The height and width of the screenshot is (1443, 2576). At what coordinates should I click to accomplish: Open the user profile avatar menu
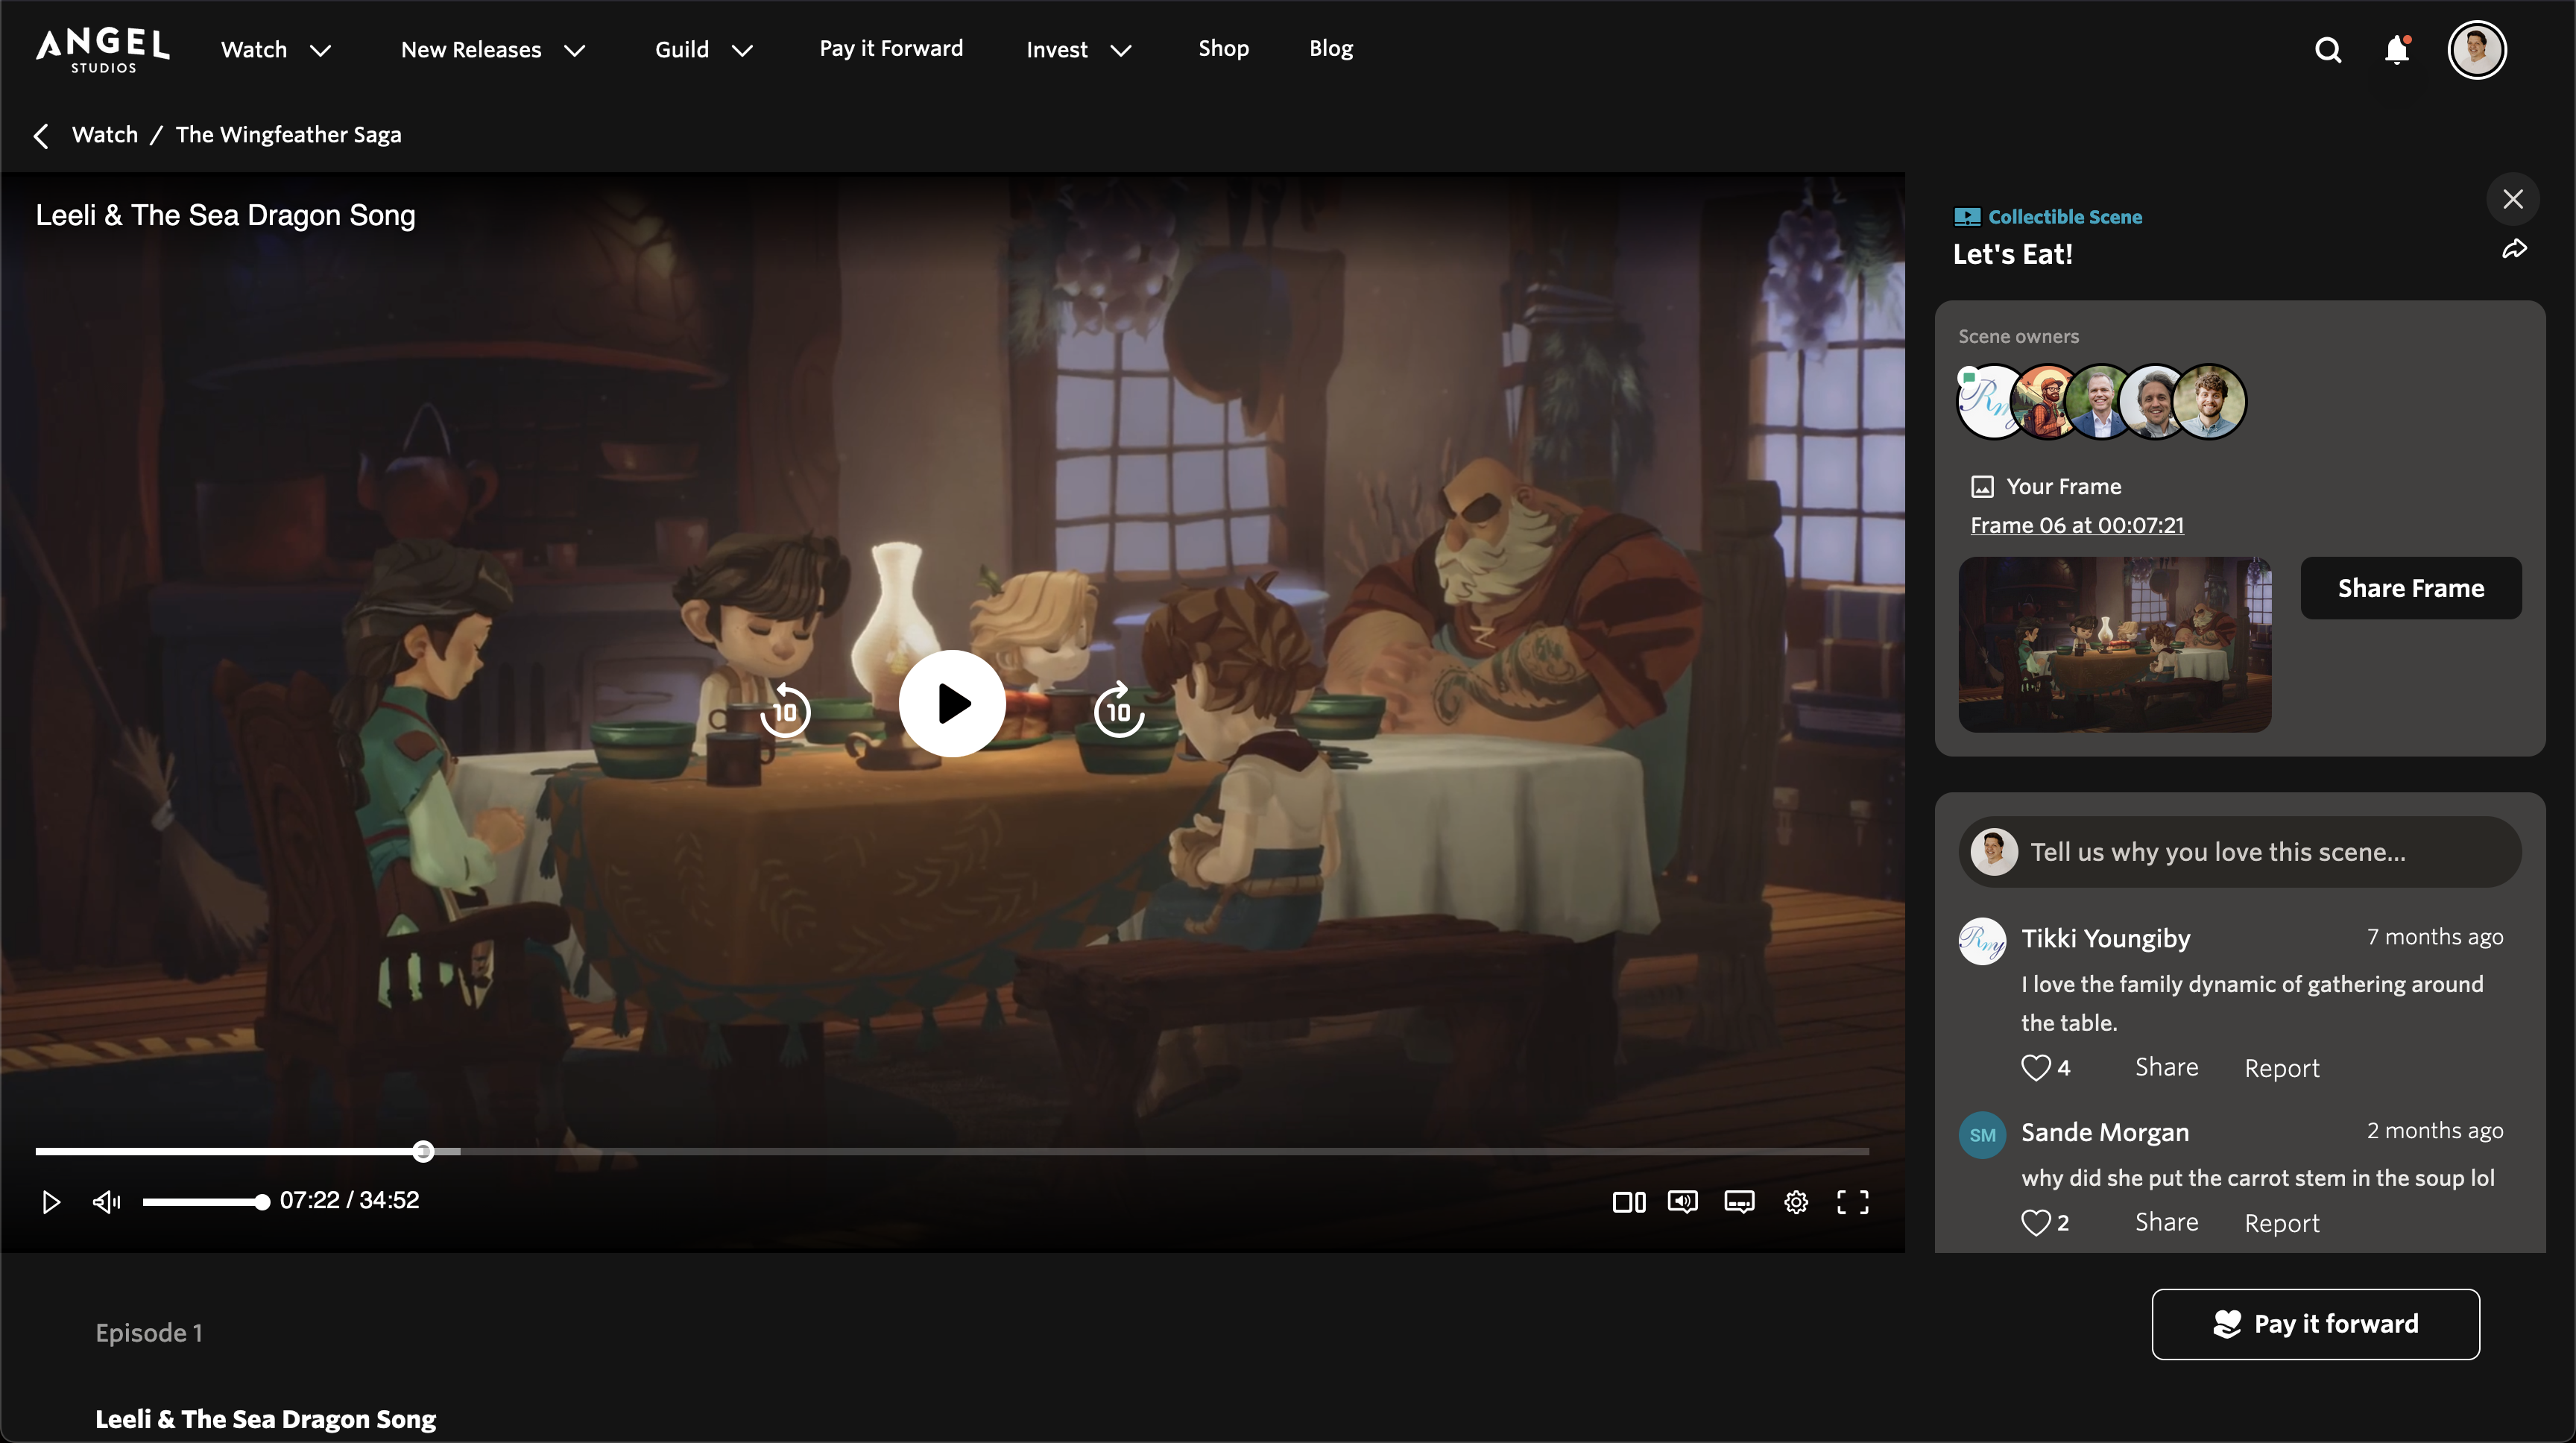(x=2476, y=49)
